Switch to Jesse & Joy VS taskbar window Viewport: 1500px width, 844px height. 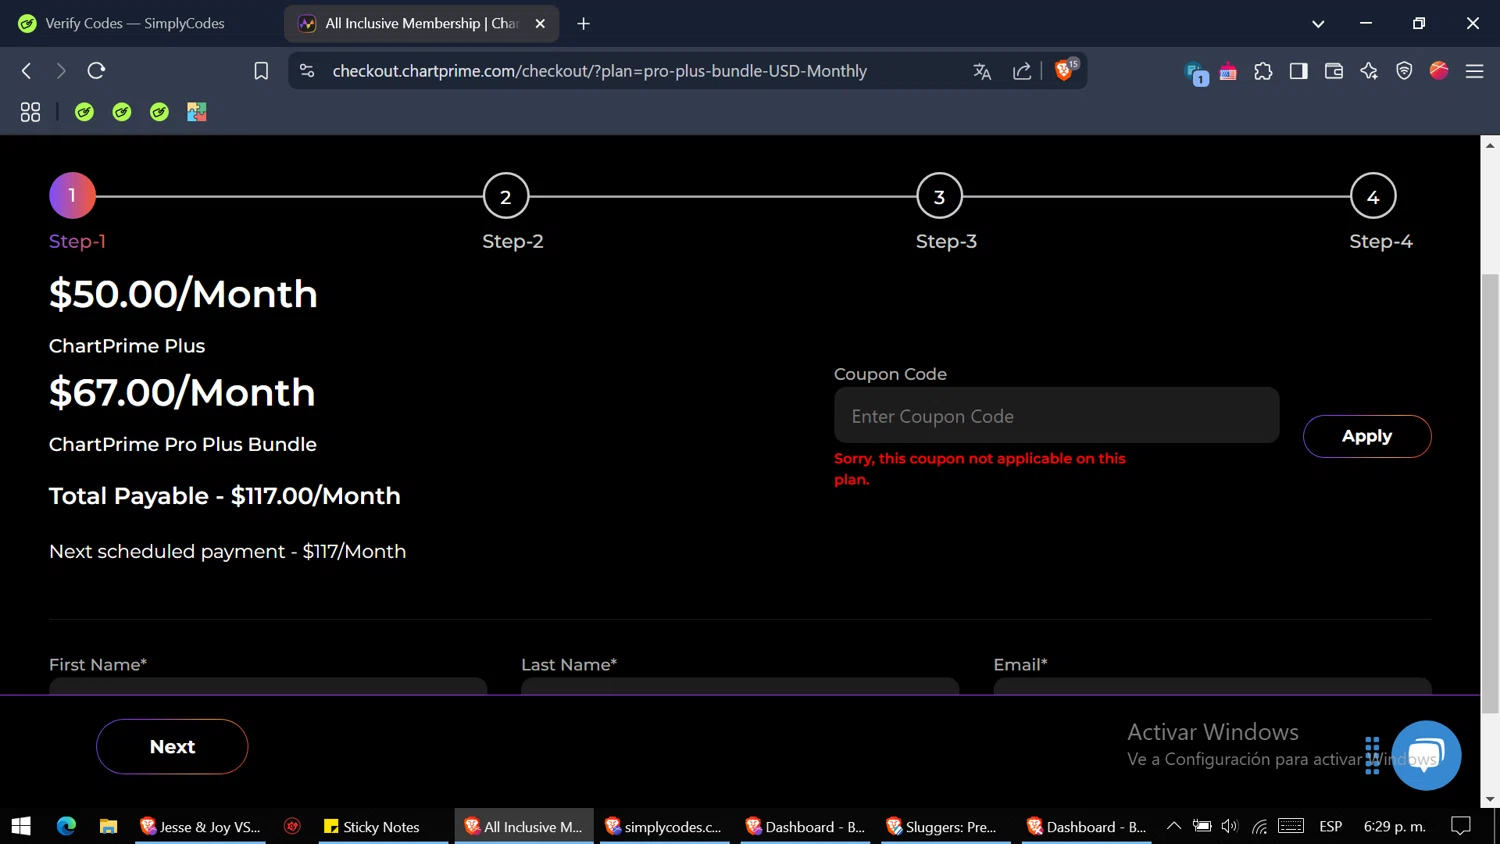coord(200,826)
